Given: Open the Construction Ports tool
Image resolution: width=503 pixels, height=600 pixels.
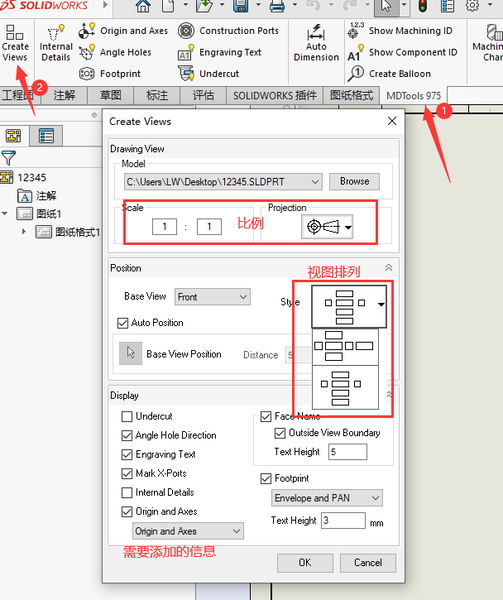Looking at the screenshot, I should (228, 31).
